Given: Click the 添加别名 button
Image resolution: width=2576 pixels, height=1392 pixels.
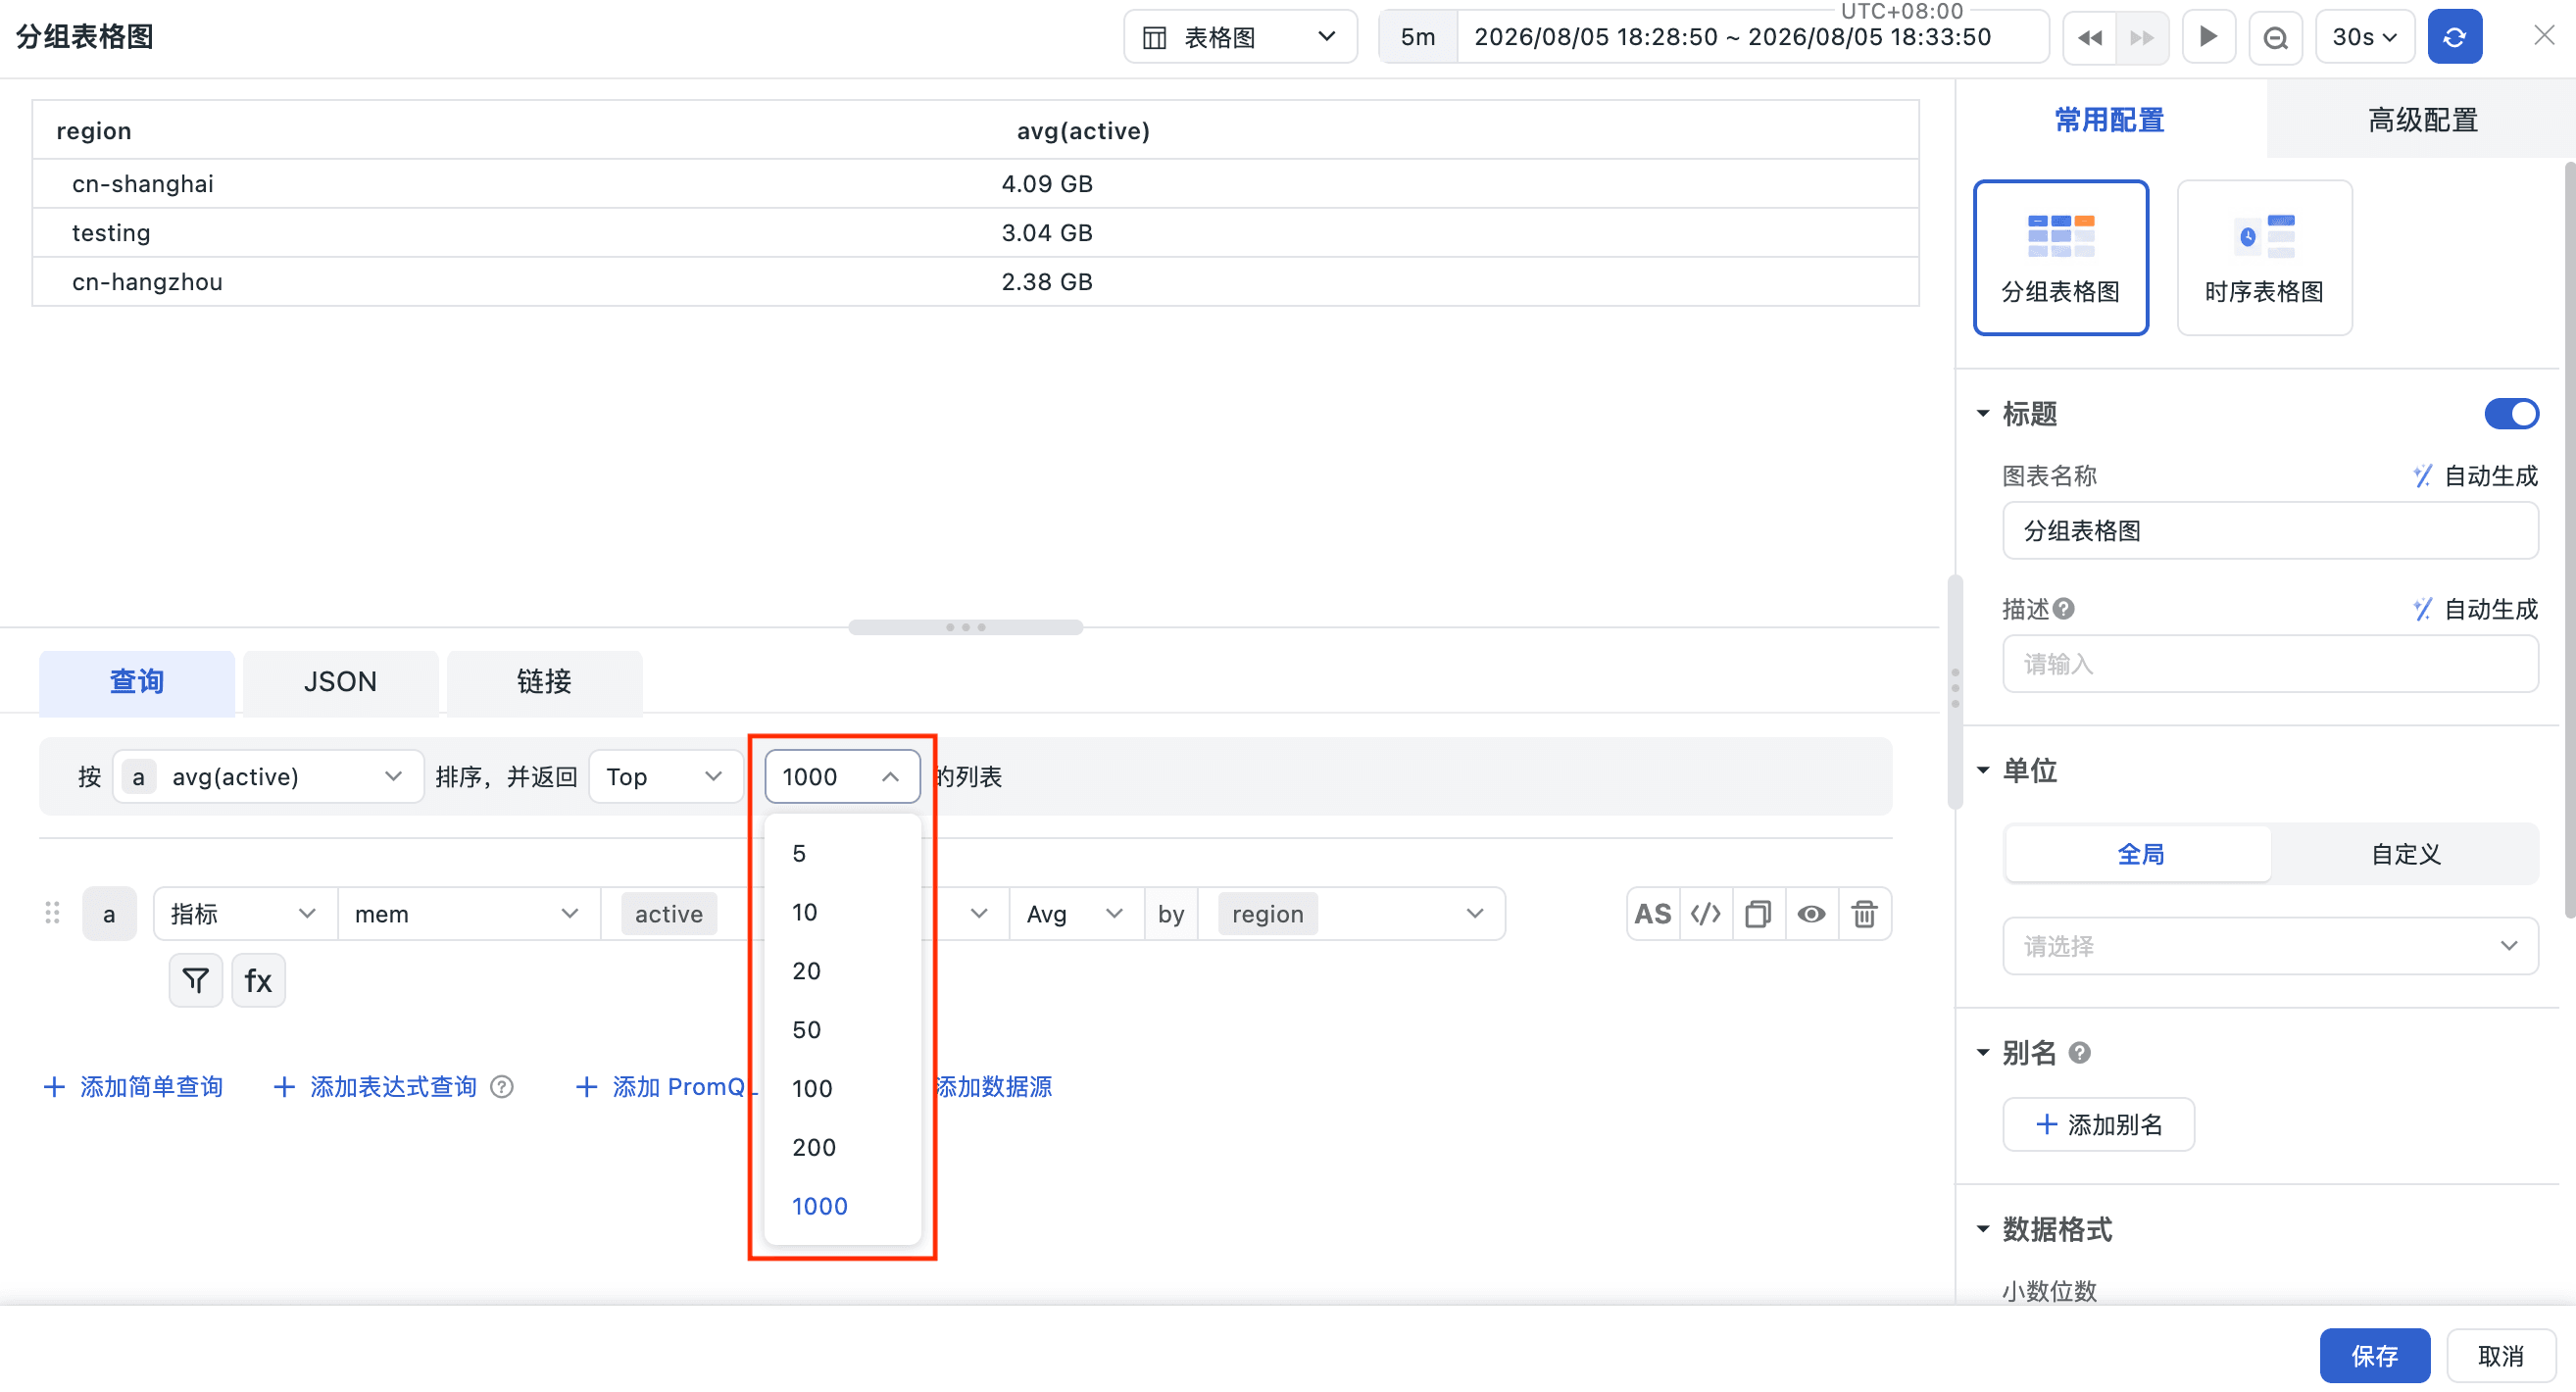Looking at the screenshot, I should [2098, 1124].
